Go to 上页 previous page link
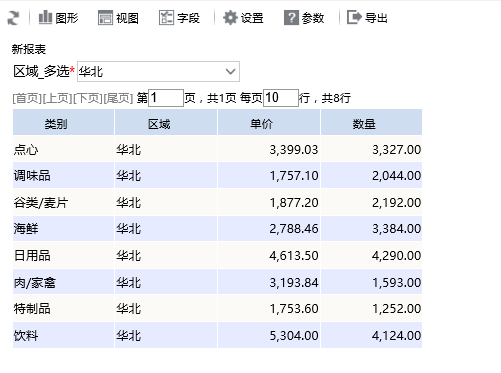The height and width of the screenshot is (373, 501). point(57,98)
